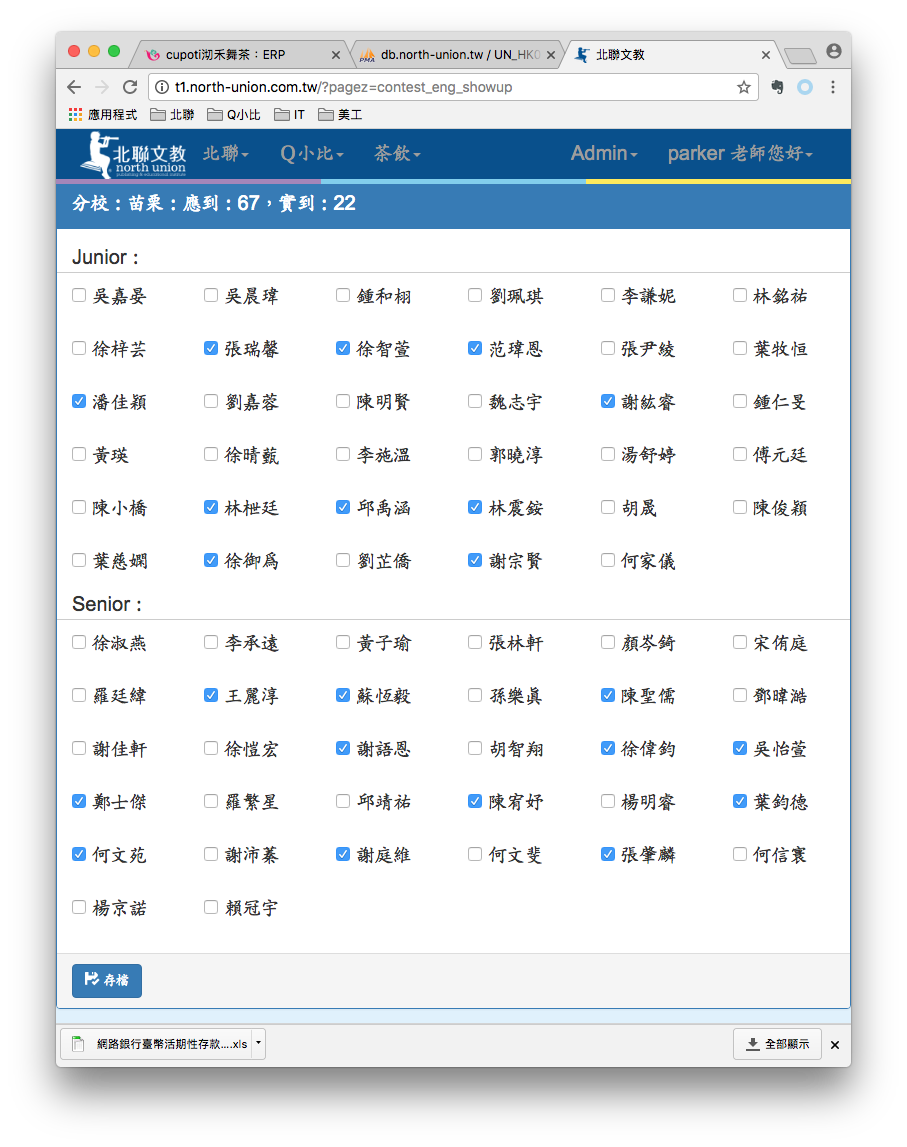Uncheck the box for 王麗淳

(x=211, y=695)
